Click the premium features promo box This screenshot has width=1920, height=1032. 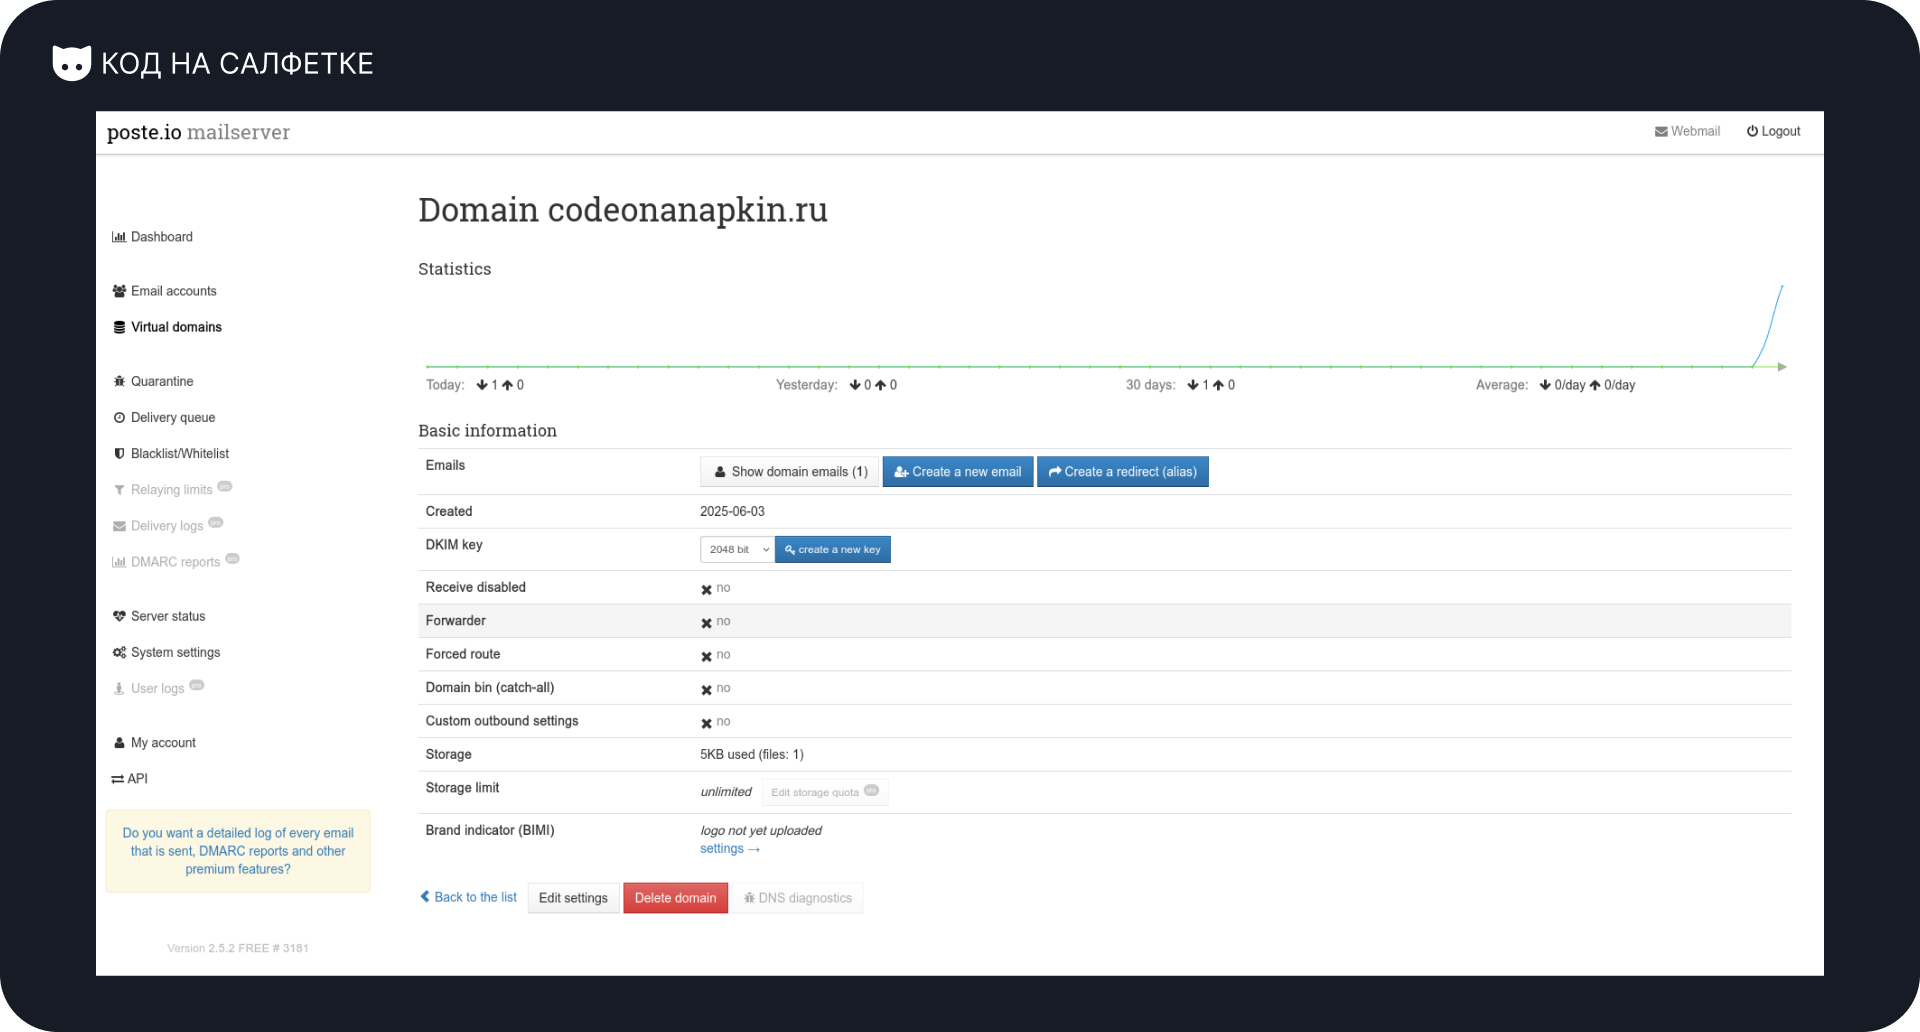tap(238, 851)
